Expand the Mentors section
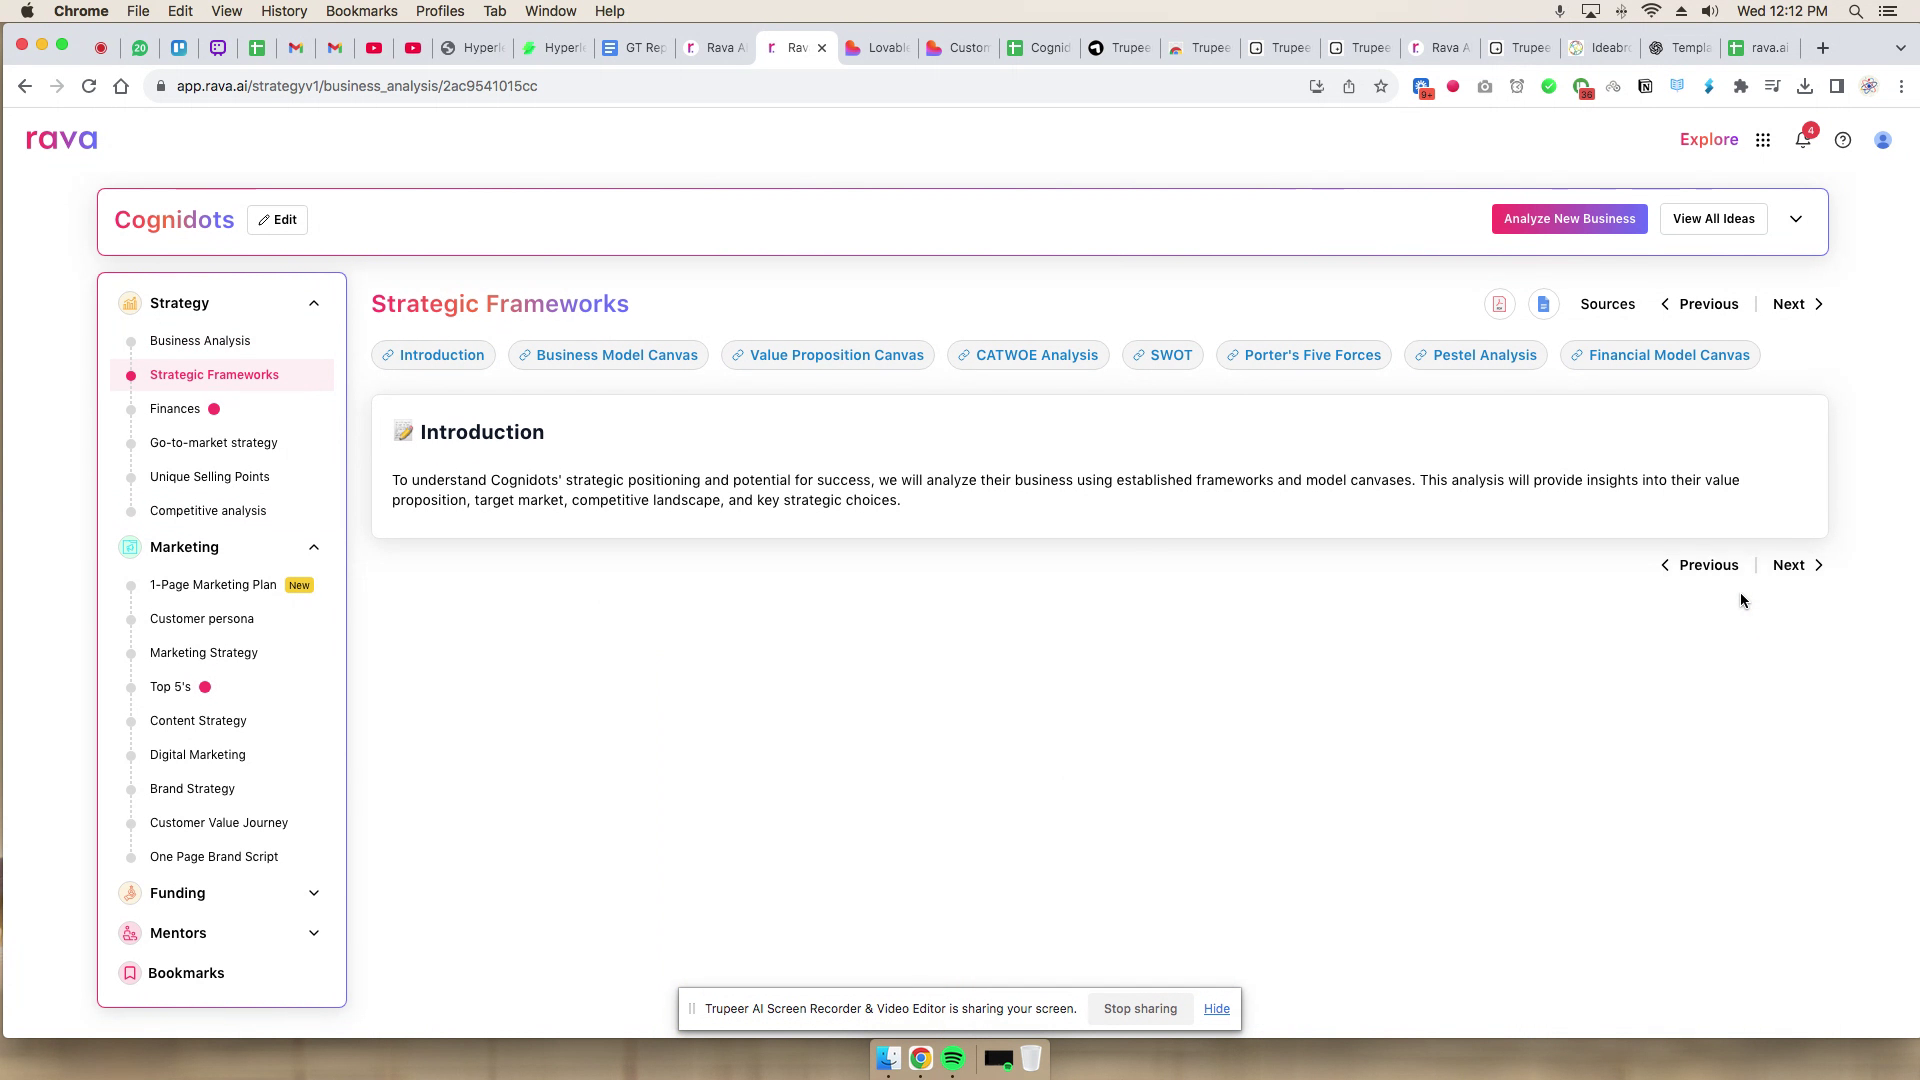This screenshot has height=1080, width=1920. (314, 932)
